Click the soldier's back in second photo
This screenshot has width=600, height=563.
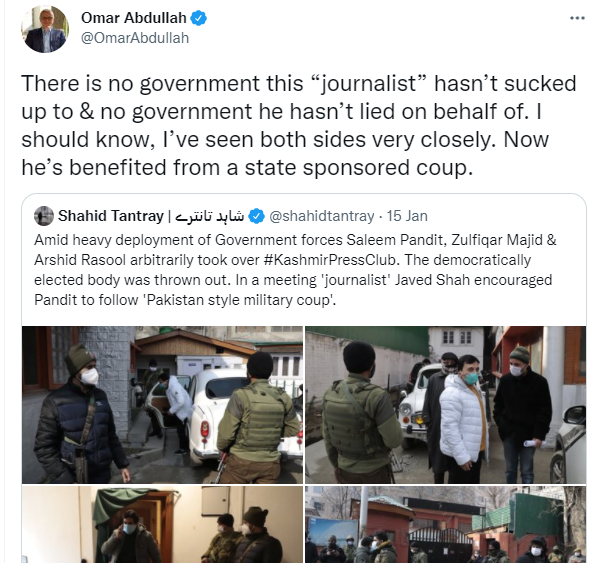[x=359, y=413]
